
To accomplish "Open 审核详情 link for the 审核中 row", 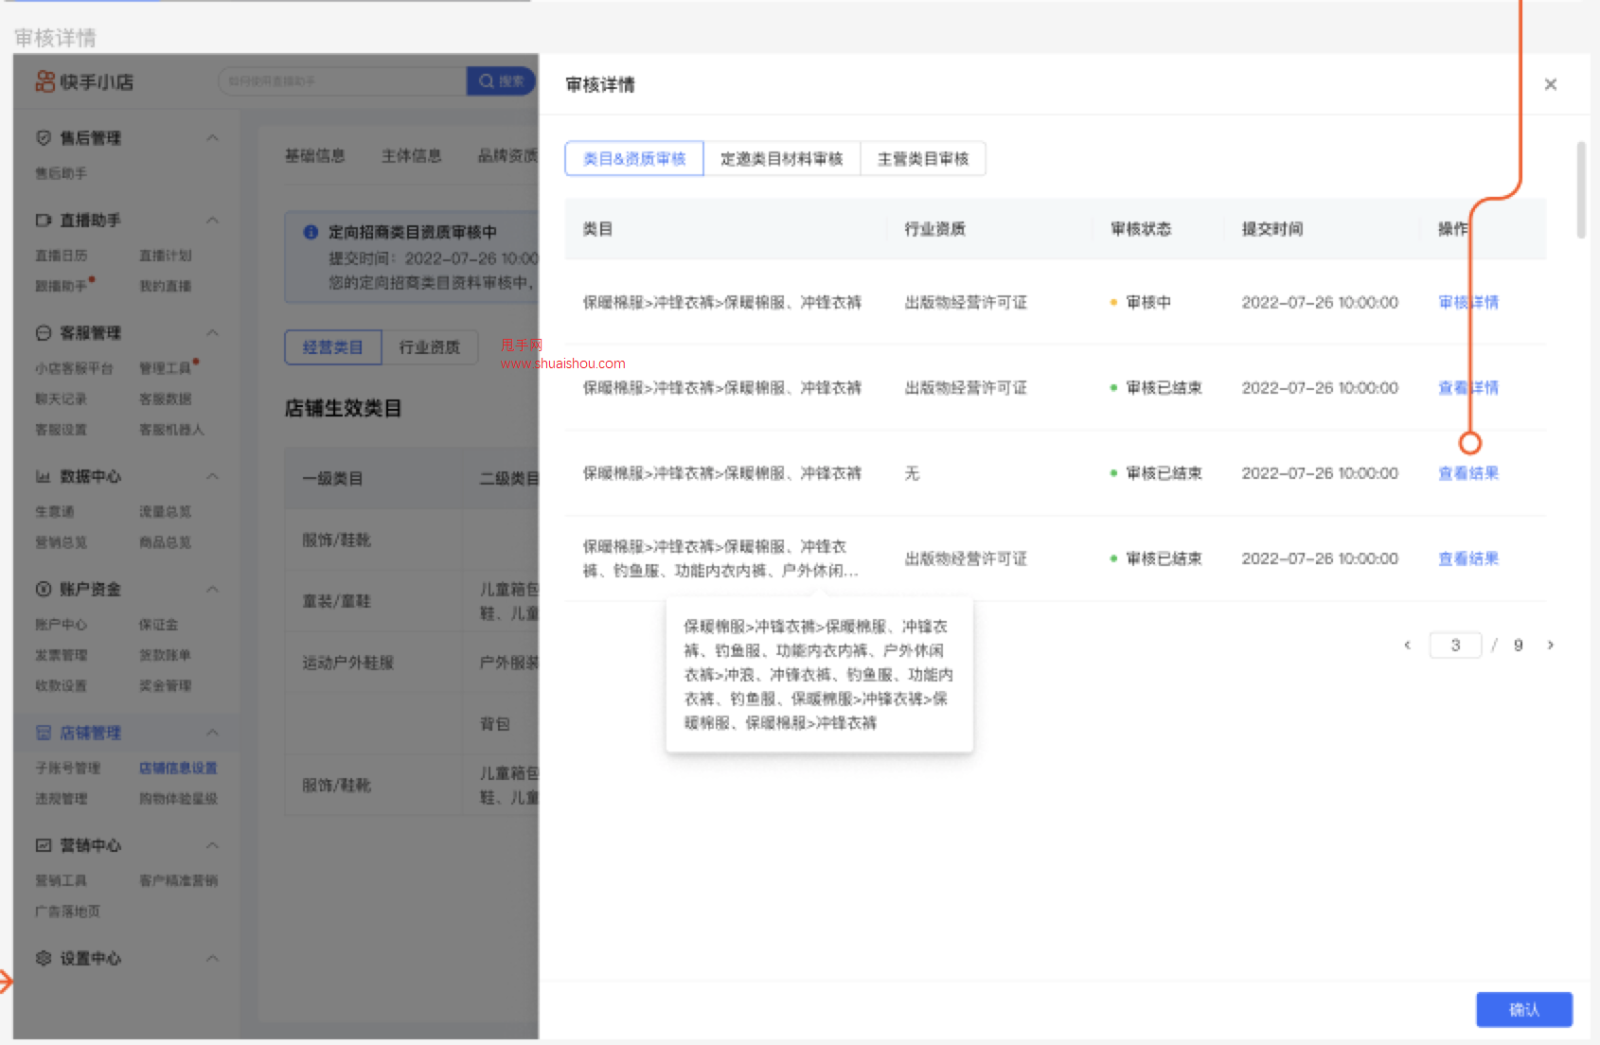I will pyautogui.click(x=1468, y=302).
